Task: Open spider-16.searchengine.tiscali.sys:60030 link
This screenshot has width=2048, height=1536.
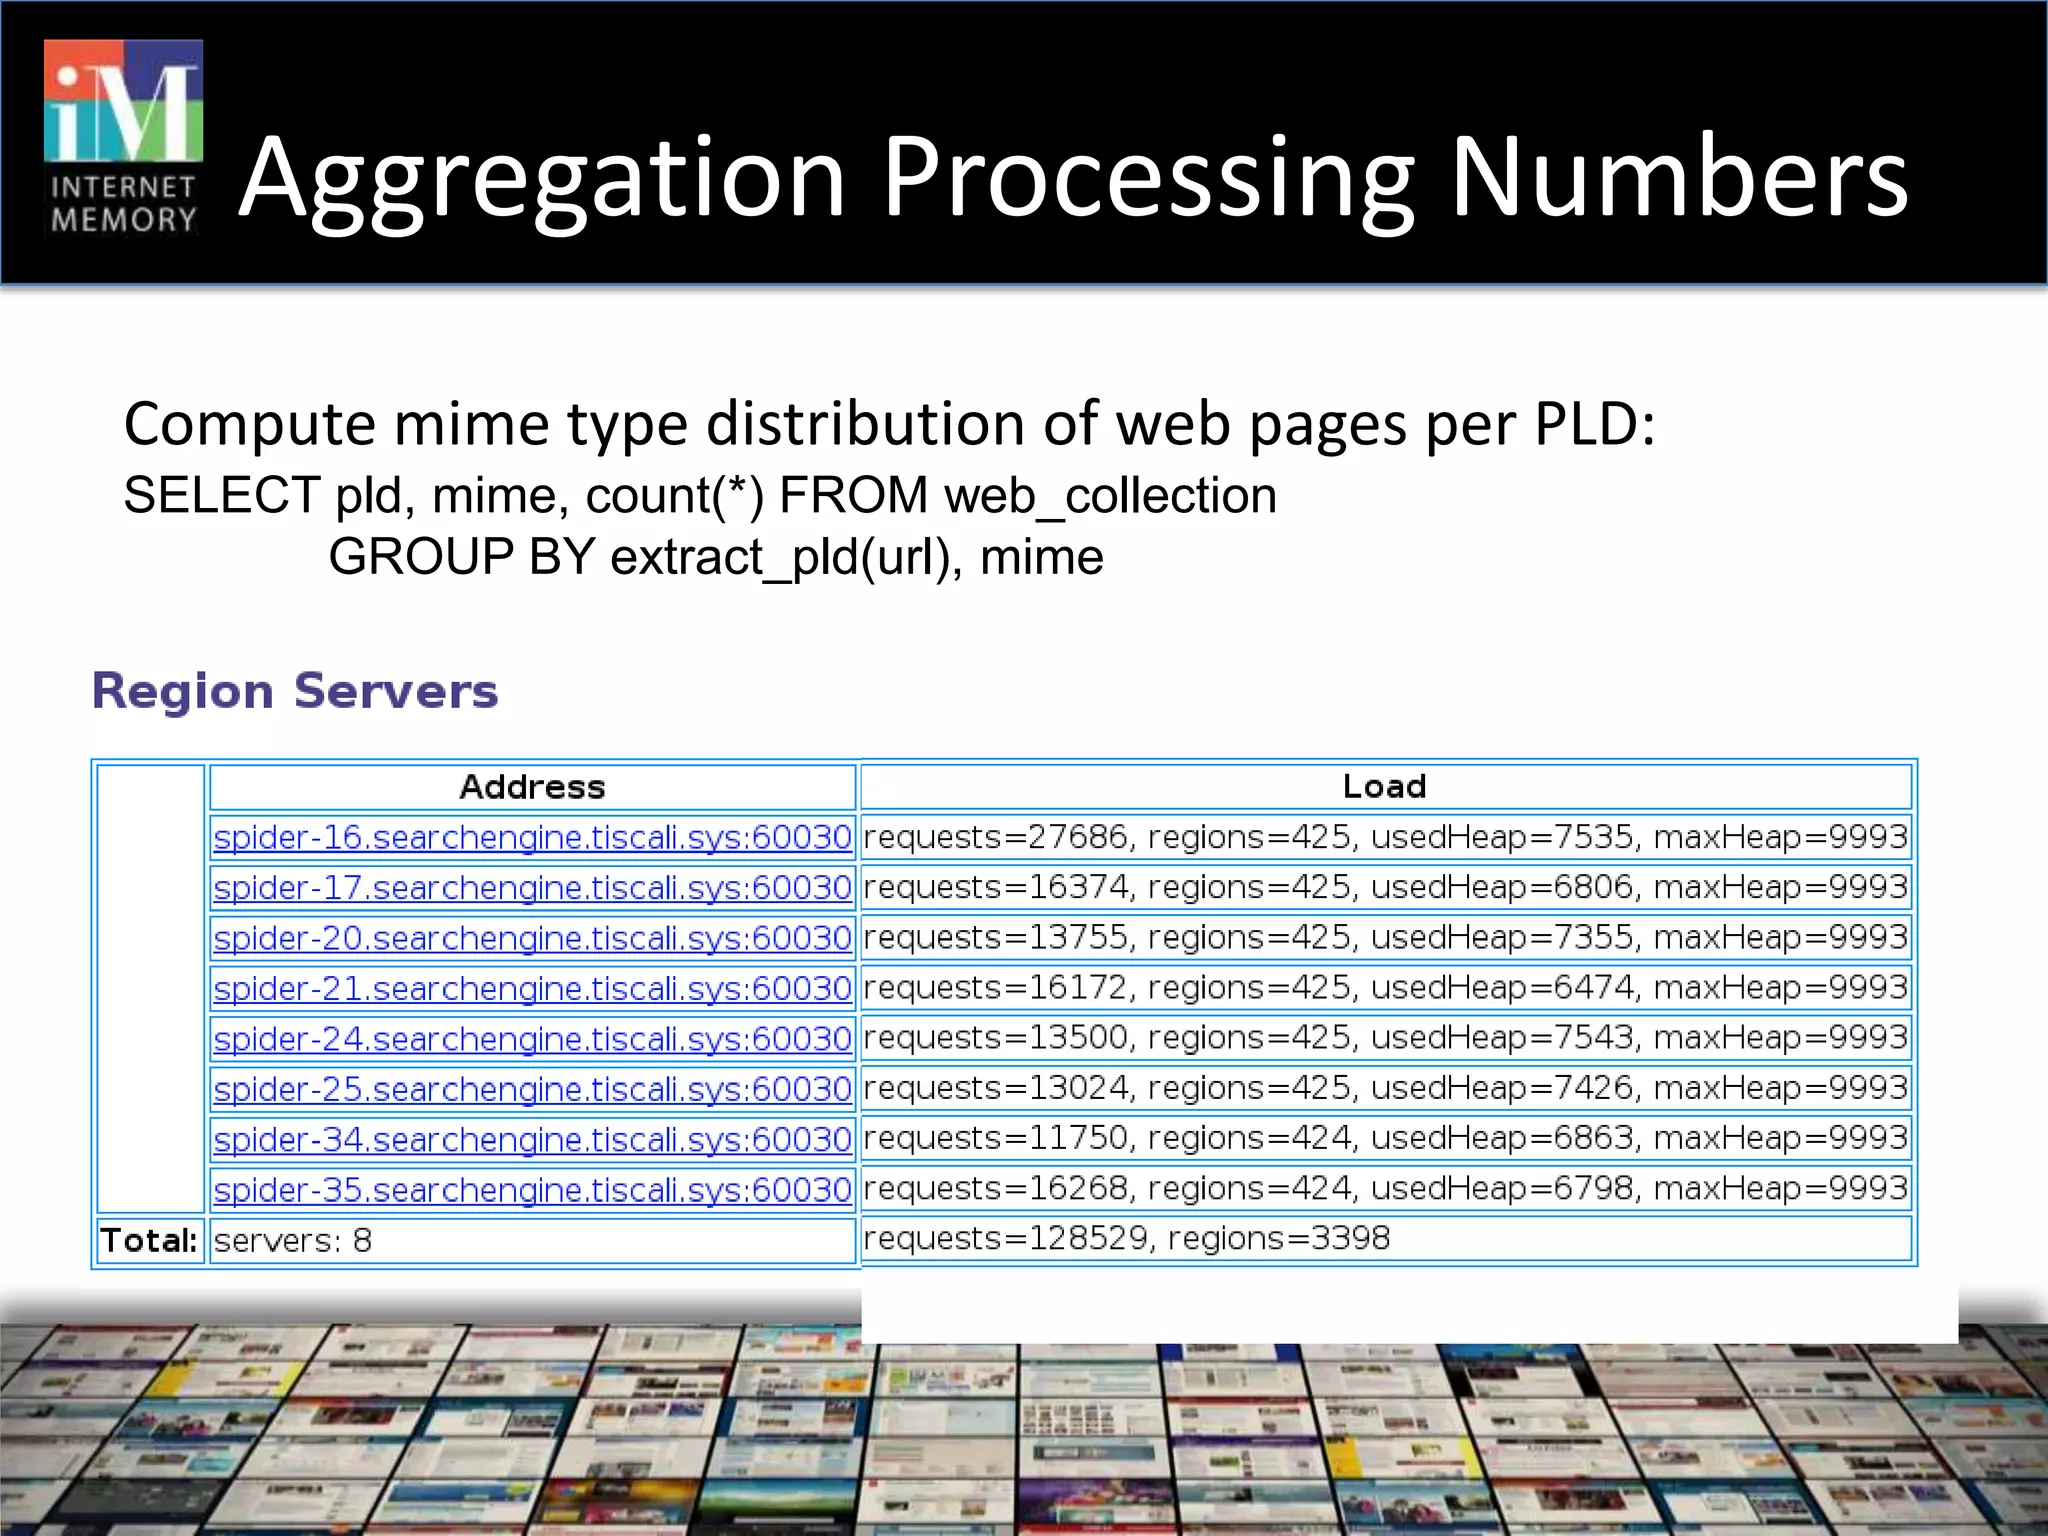Action: (533, 837)
